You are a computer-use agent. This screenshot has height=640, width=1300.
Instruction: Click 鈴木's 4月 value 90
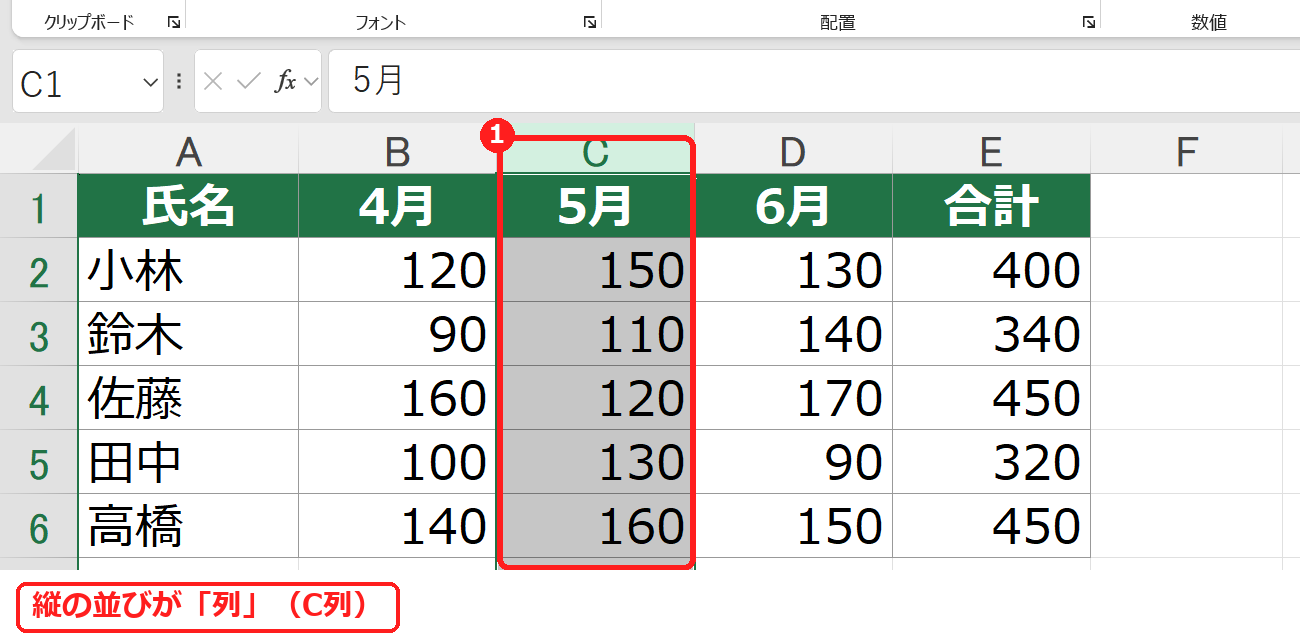pos(397,334)
